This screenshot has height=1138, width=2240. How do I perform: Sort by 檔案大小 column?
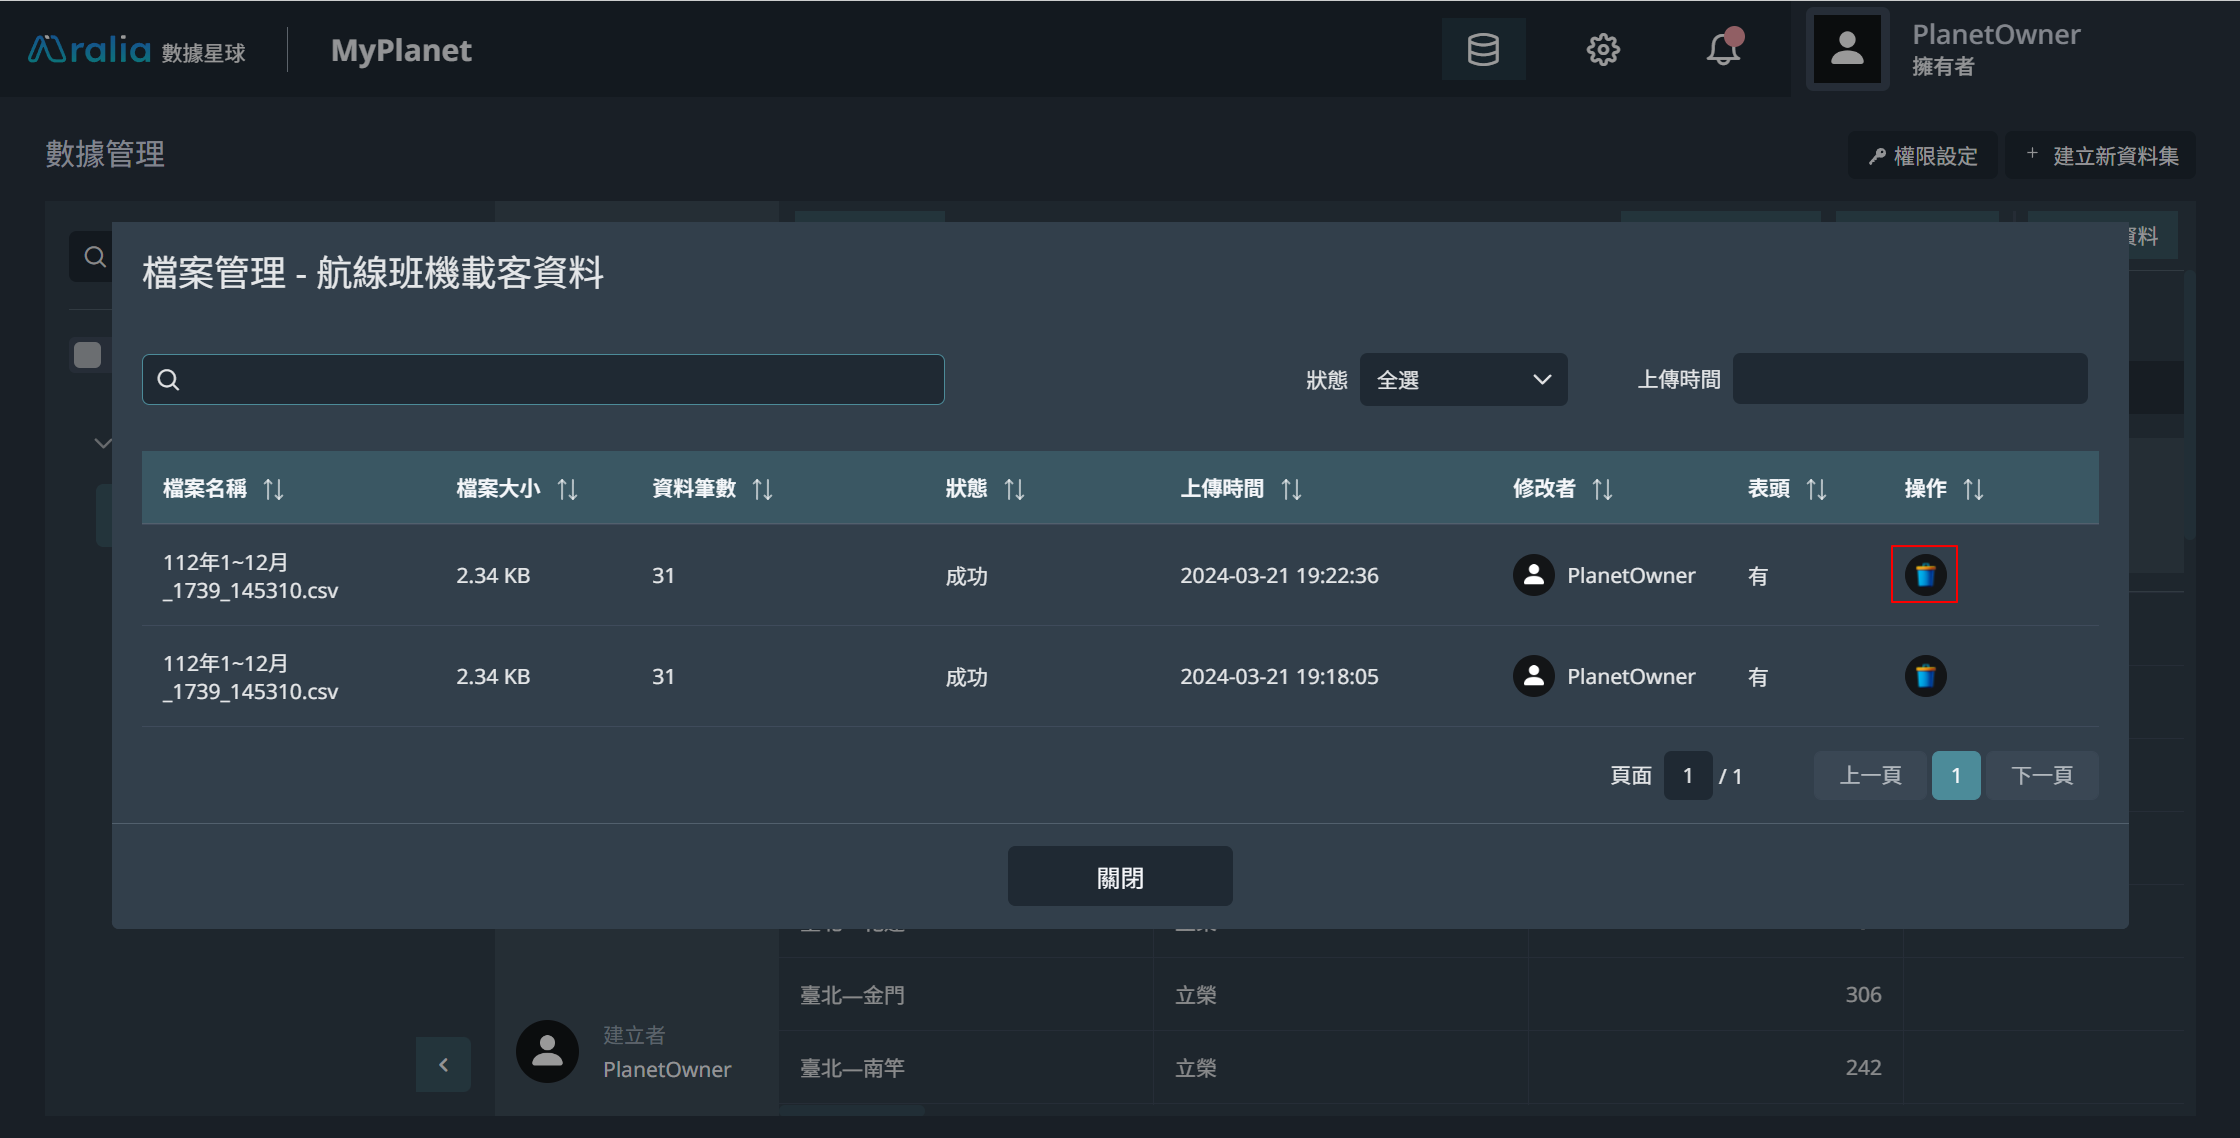coord(568,489)
